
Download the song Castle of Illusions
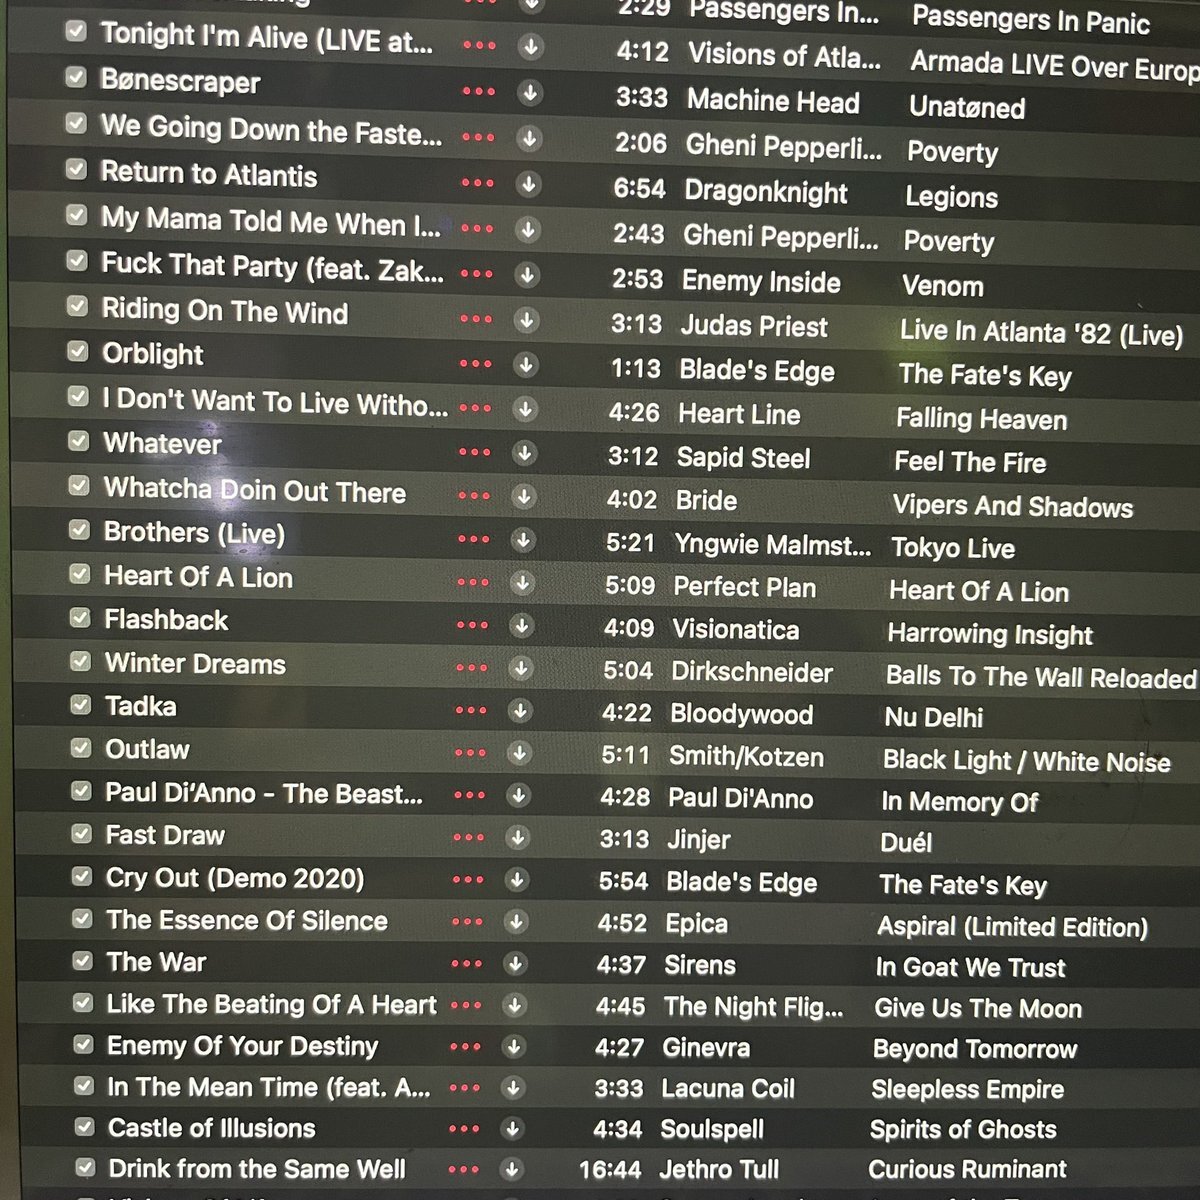pos(512,1129)
